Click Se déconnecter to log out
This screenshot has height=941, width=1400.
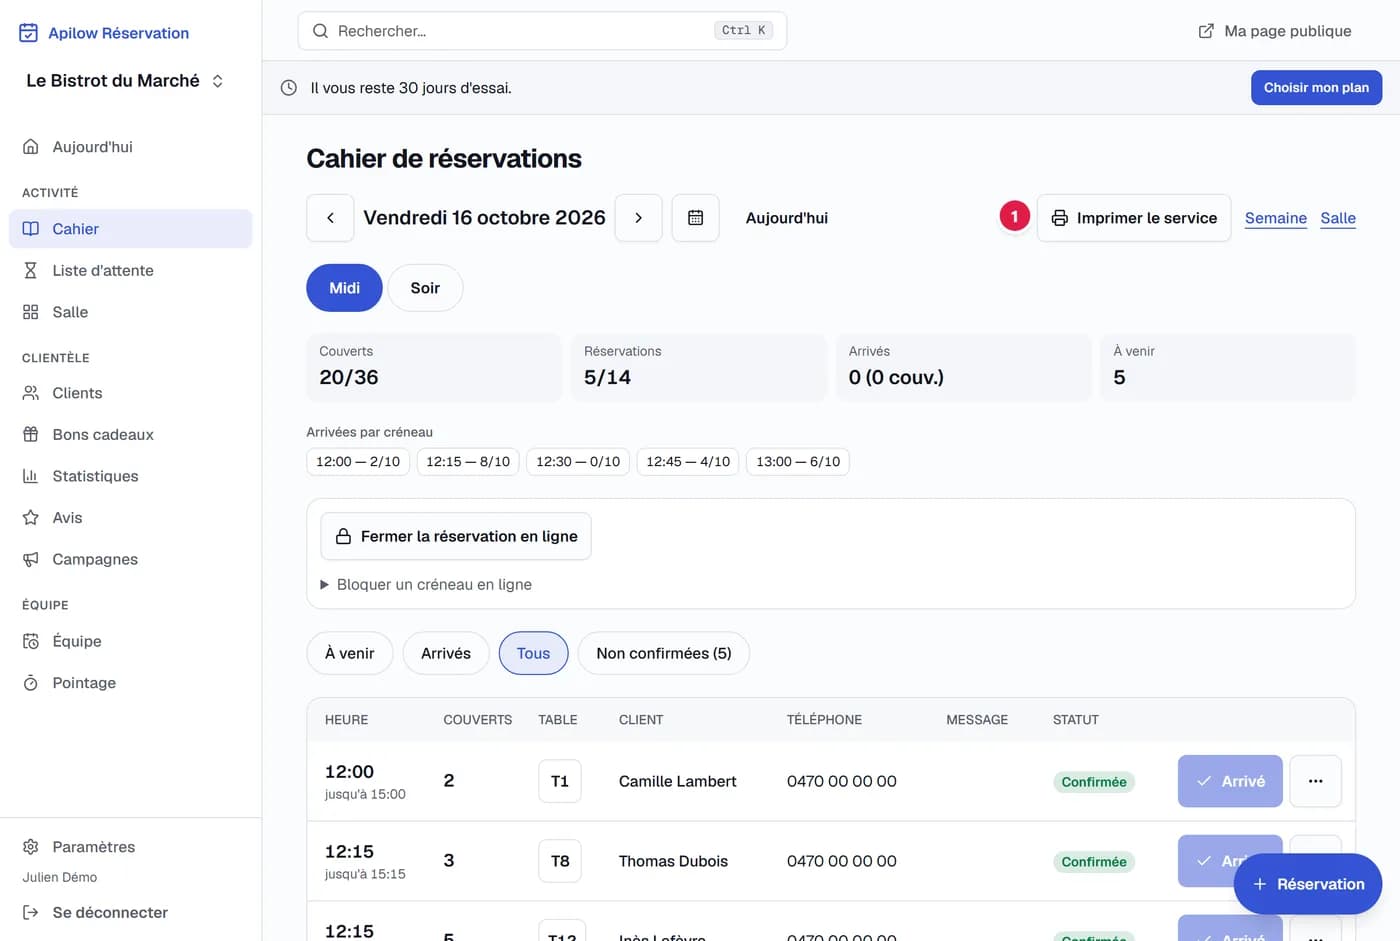coord(130,912)
